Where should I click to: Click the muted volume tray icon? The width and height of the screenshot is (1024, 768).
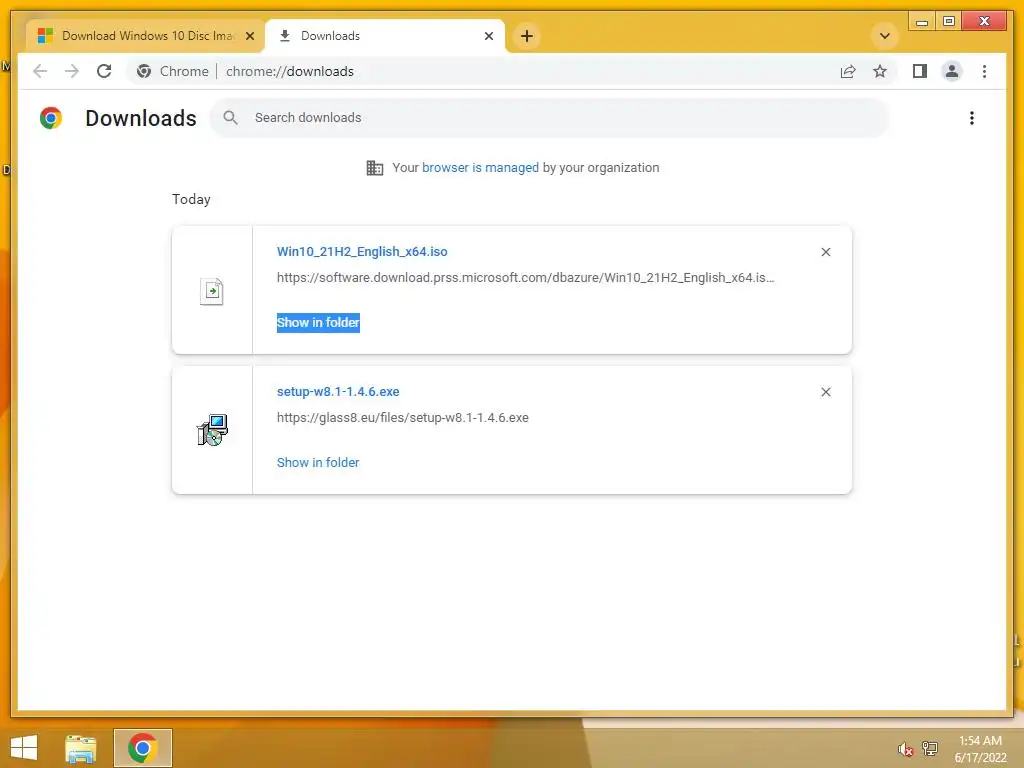pyautogui.click(x=905, y=749)
